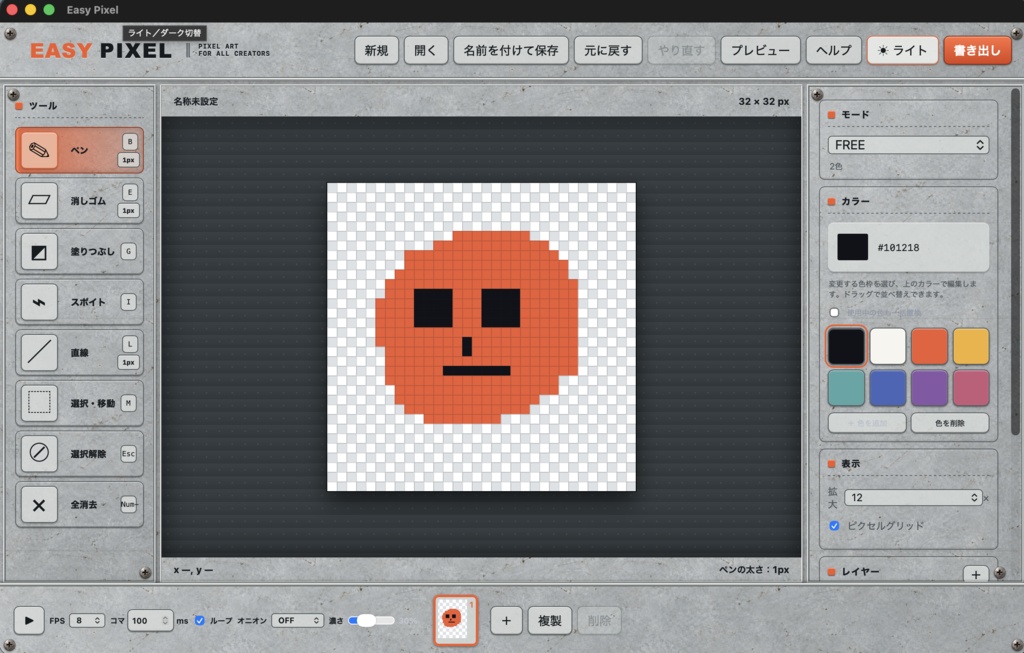Play the animation
Screen dimensions: 1024x653
point(29,620)
